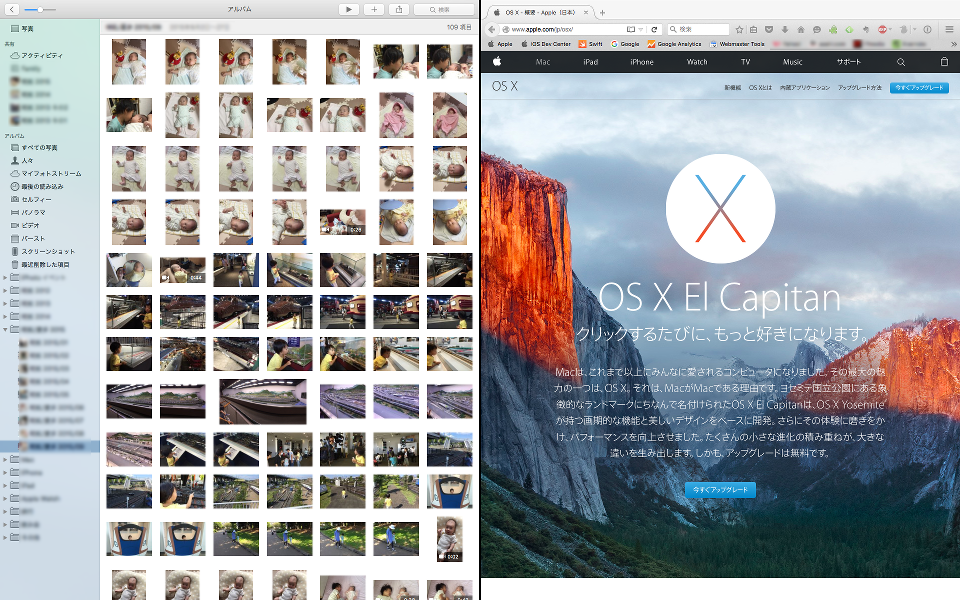This screenshot has height=600, width=960.
Task: Expand the Apple Watch folder in sidebar
Action: point(5,498)
